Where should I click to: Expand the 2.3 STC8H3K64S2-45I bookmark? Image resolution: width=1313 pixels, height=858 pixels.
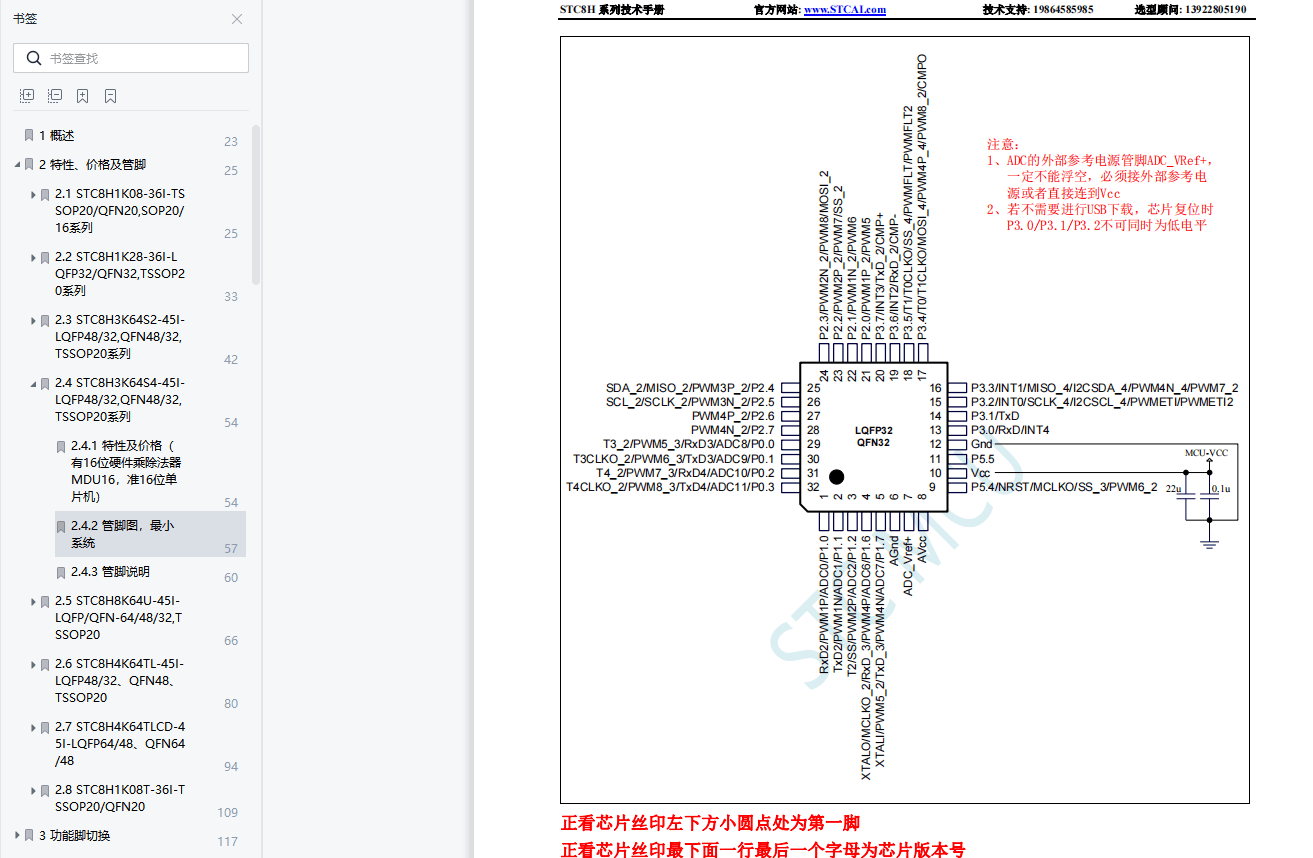coord(33,321)
